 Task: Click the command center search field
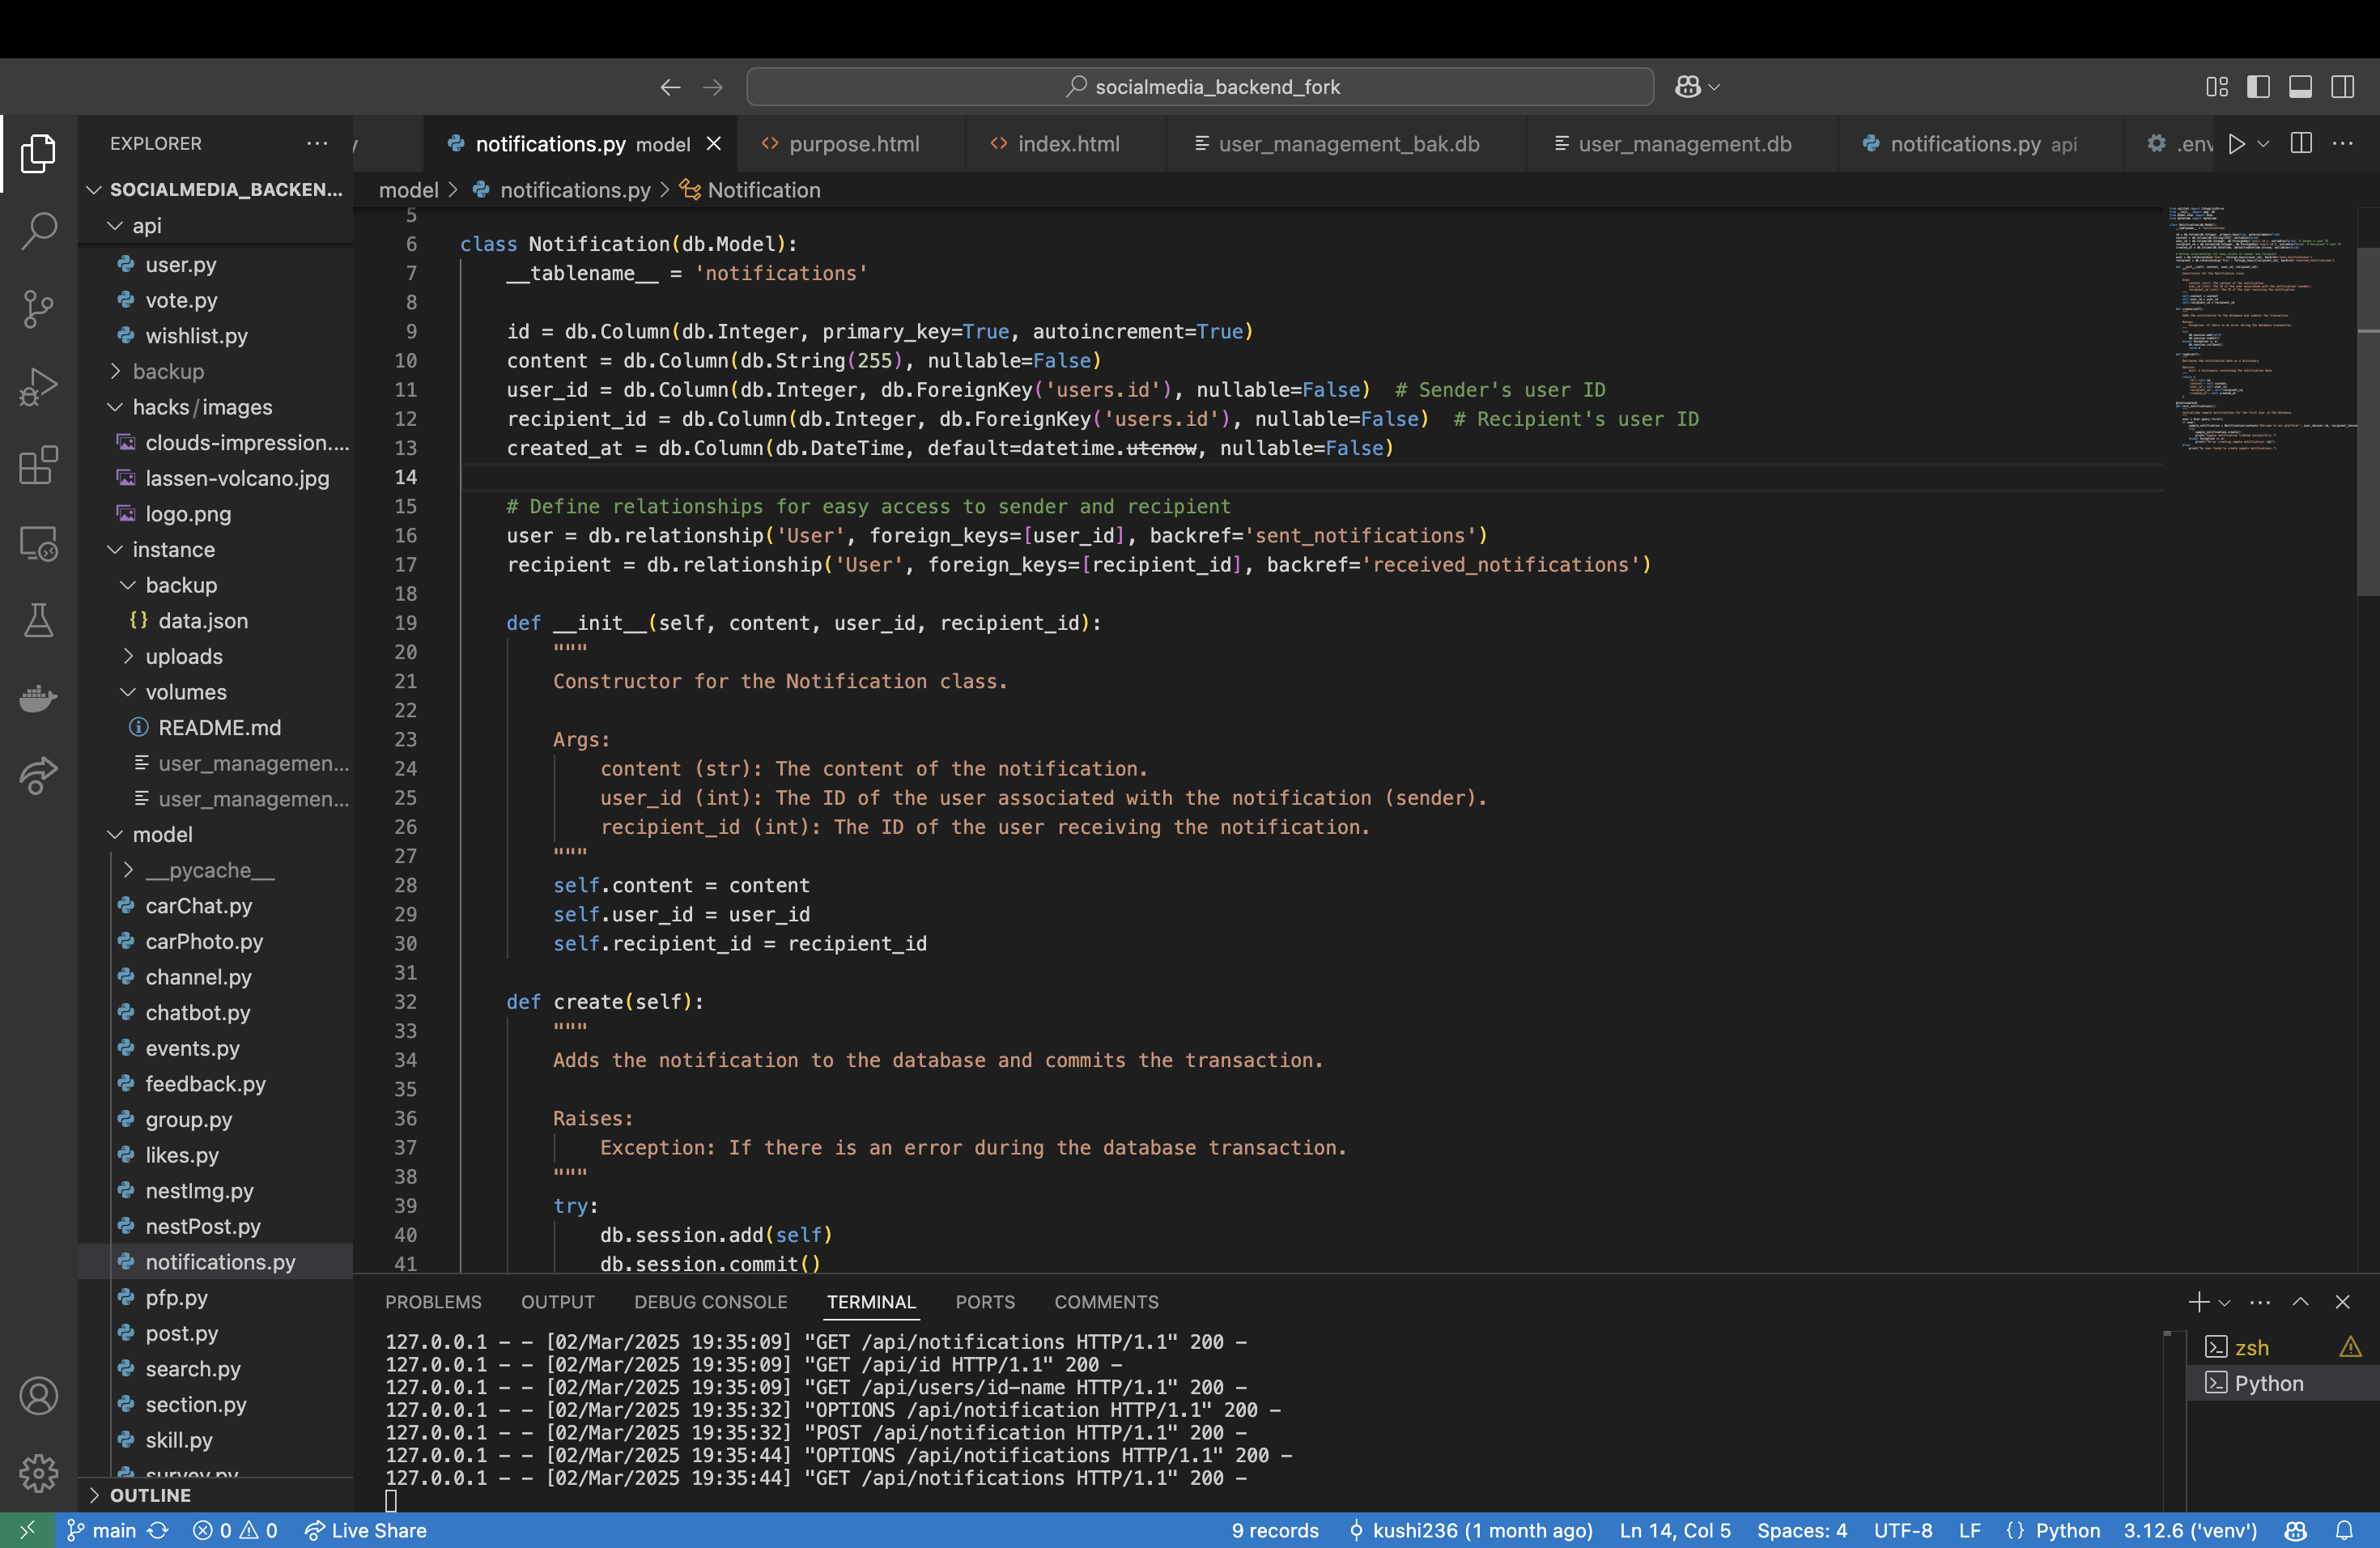(1199, 87)
